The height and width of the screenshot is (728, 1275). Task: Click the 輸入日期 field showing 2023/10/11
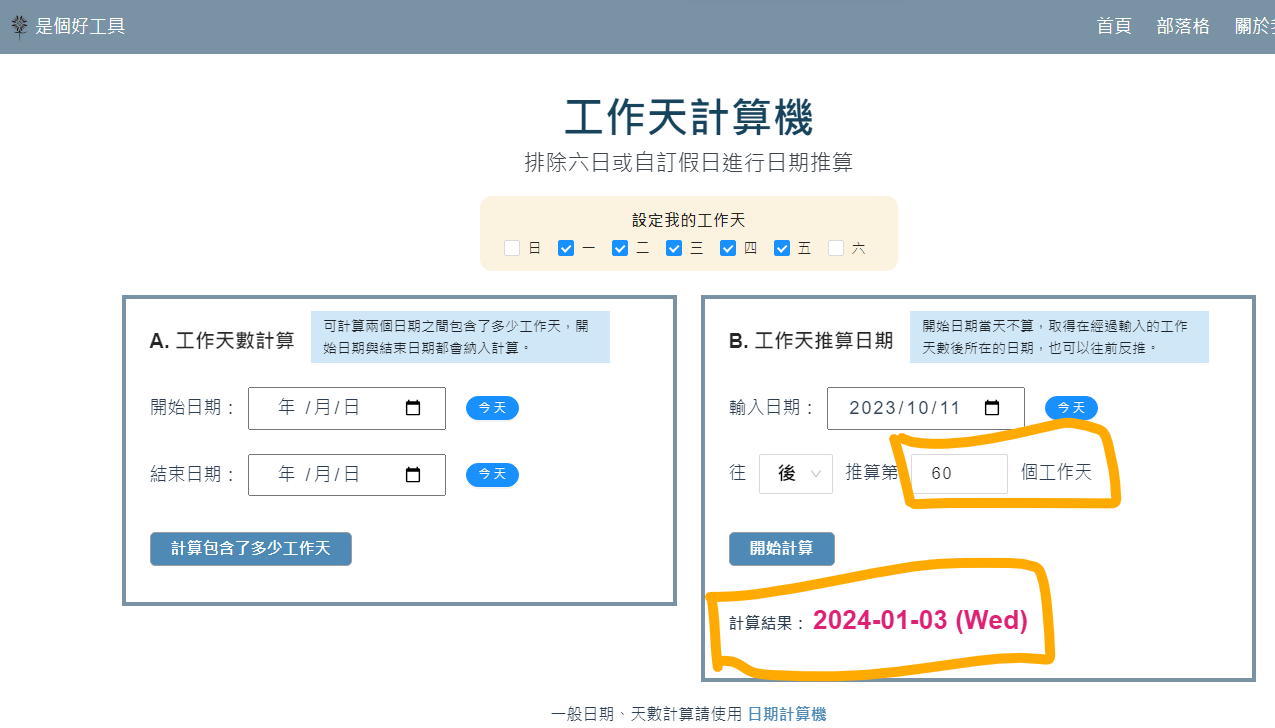click(905, 408)
